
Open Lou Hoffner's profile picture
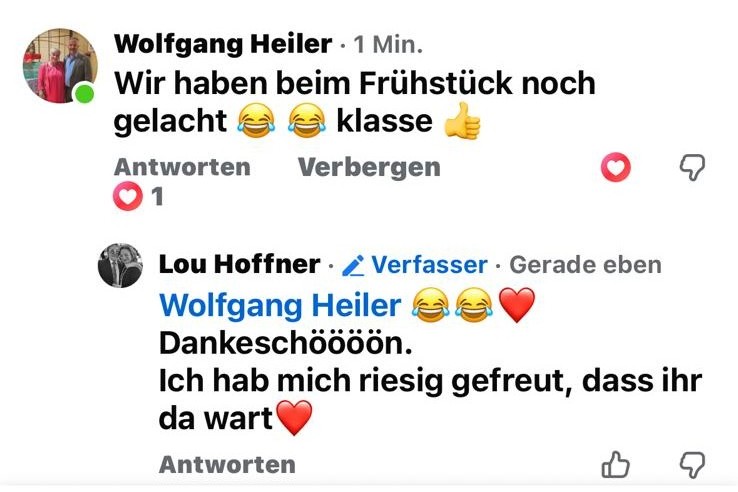pos(120,265)
